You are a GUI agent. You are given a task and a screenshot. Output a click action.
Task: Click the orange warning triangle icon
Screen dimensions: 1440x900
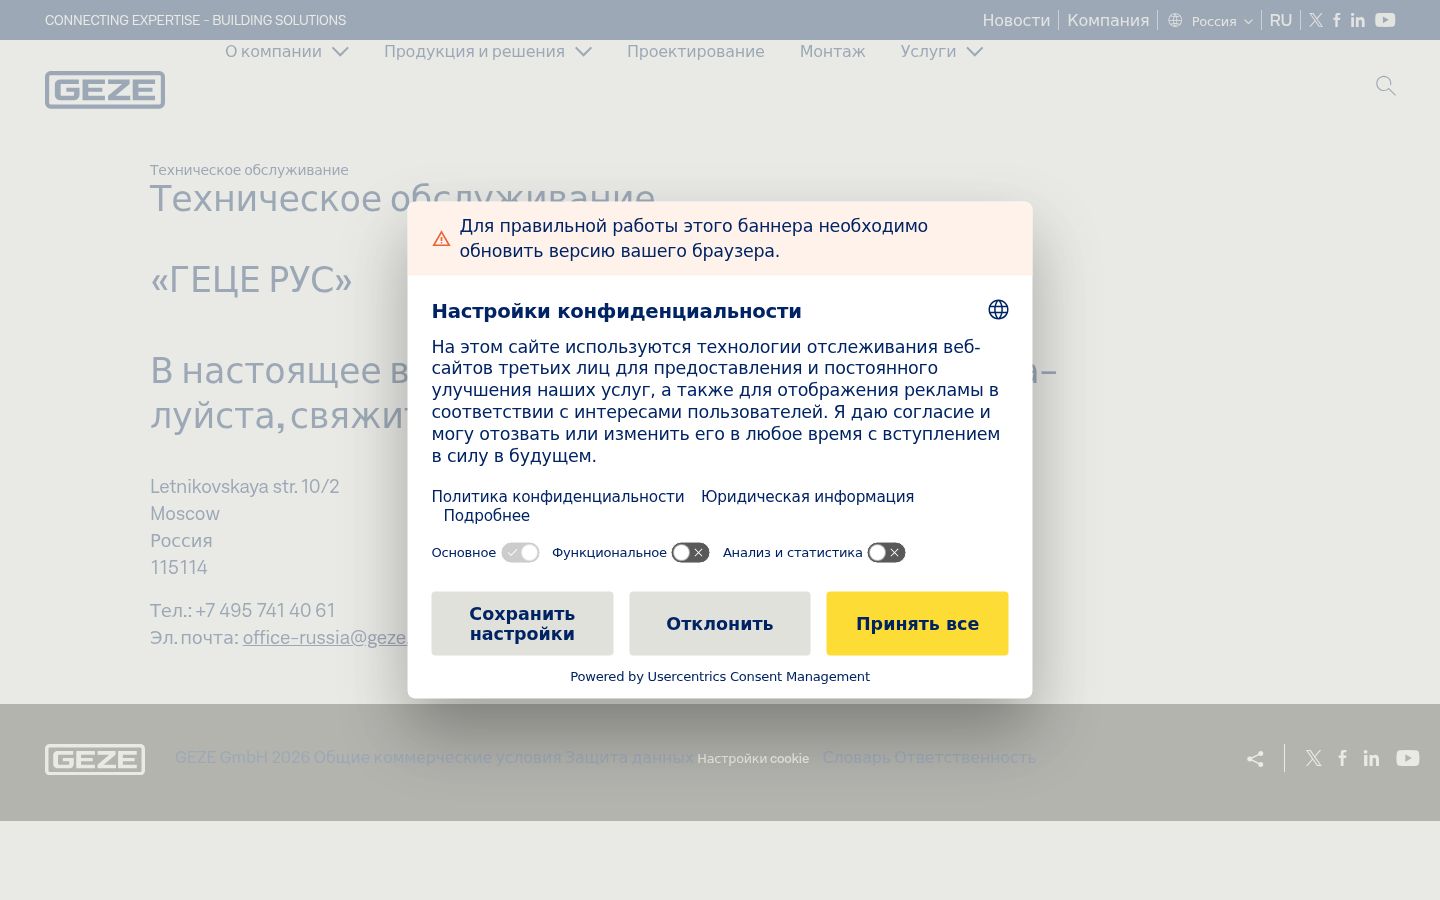click(441, 239)
